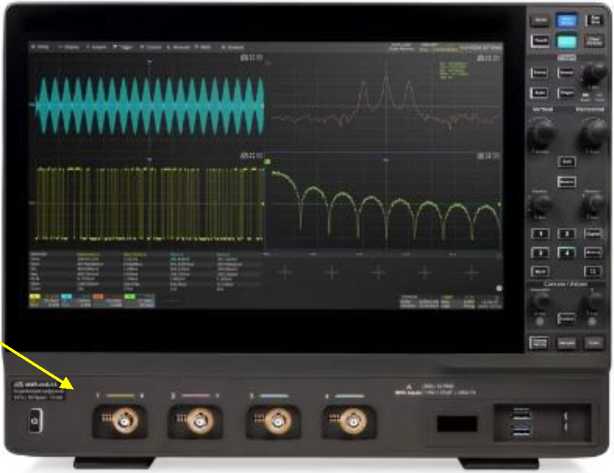Toggle the channel 2 button on the panel

click(567, 233)
